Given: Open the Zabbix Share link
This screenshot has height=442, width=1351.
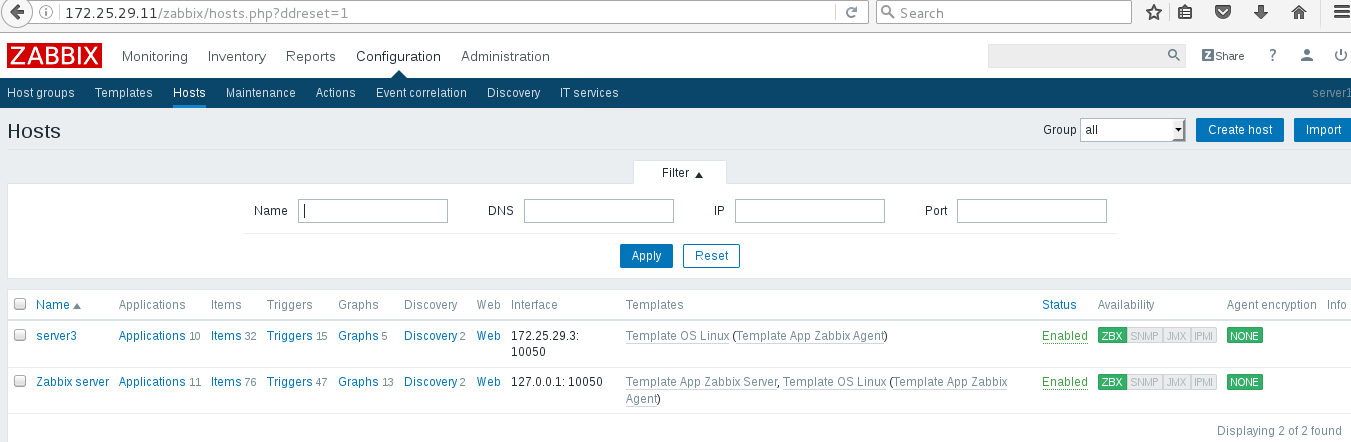Looking at the screenshot, I should tap(1223, 56).
